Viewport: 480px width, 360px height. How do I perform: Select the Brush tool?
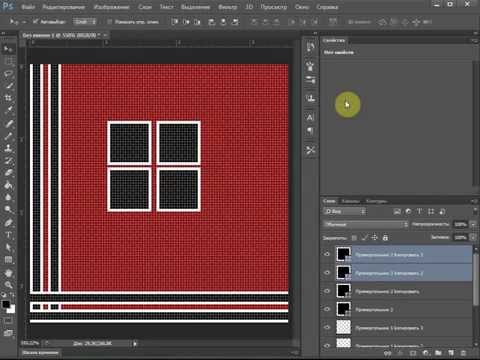[8, 136]
